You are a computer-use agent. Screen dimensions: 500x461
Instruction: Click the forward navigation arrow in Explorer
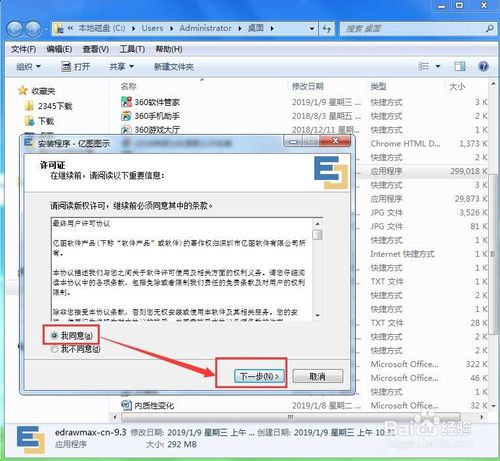33,29
